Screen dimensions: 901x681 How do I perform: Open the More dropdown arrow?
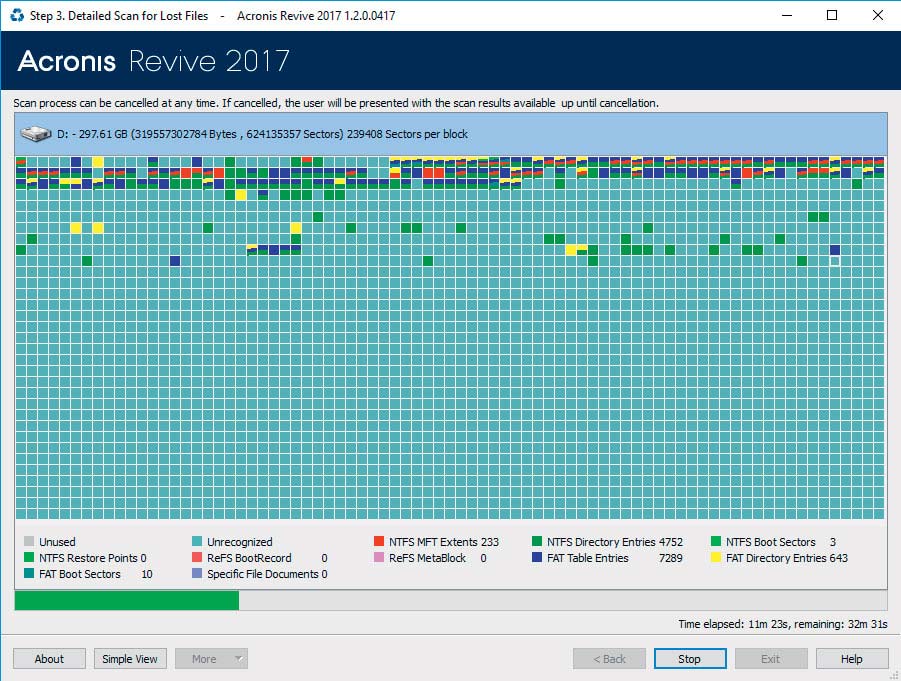(x=238, y=659)
